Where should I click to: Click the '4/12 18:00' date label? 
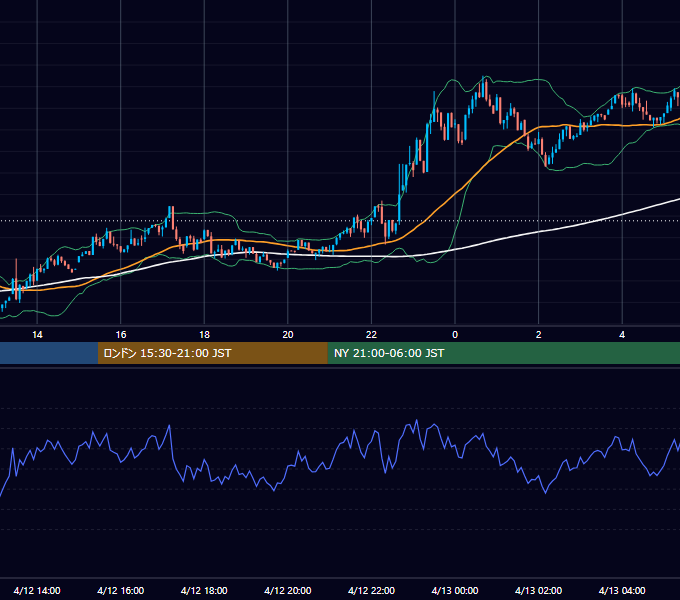(x=204, y=590)
